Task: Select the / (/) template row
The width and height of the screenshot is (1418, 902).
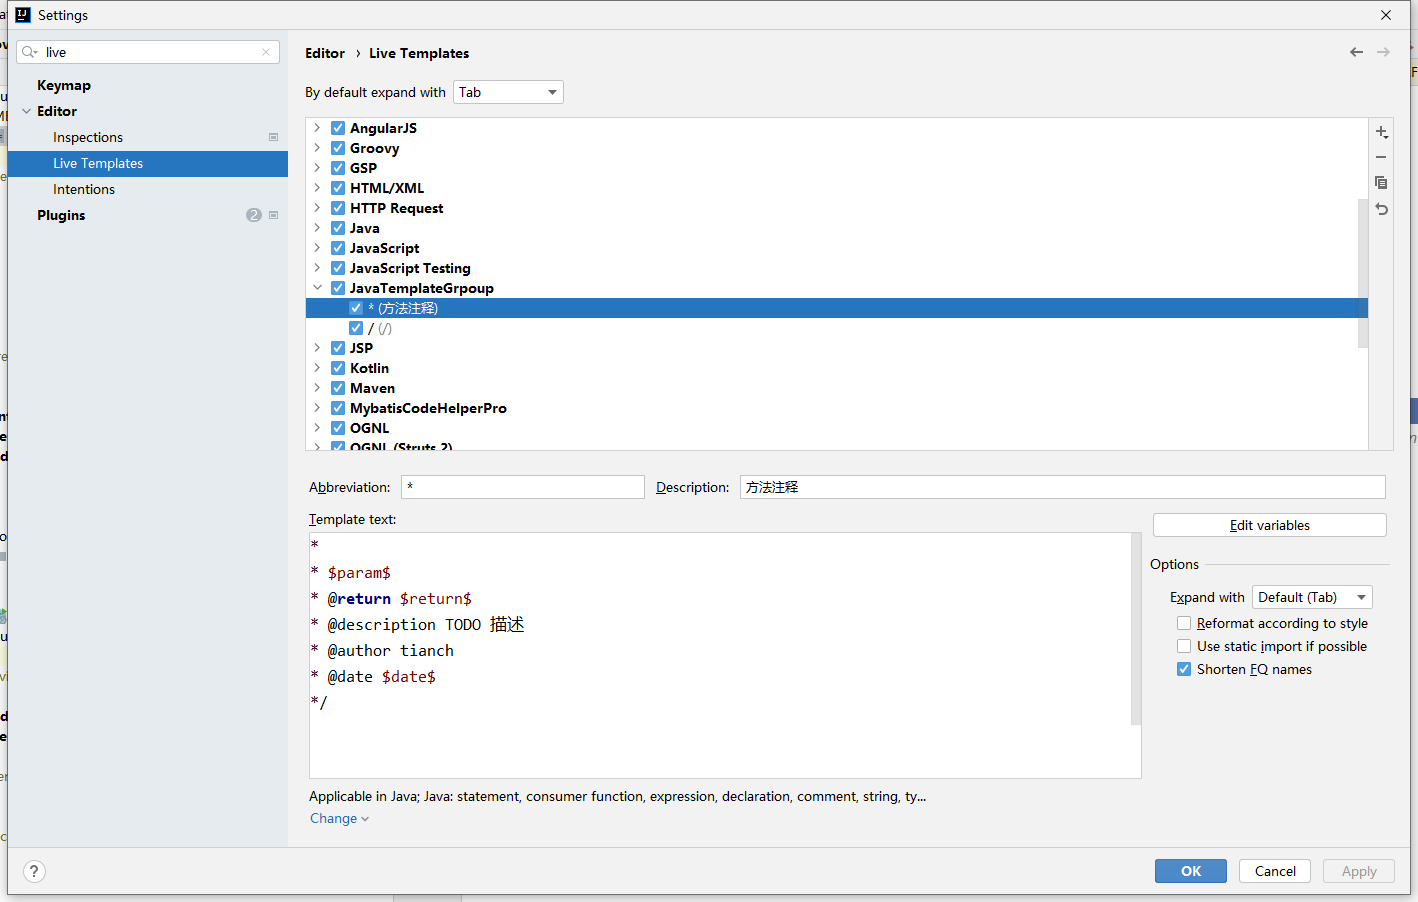Action: coord(836,328)
